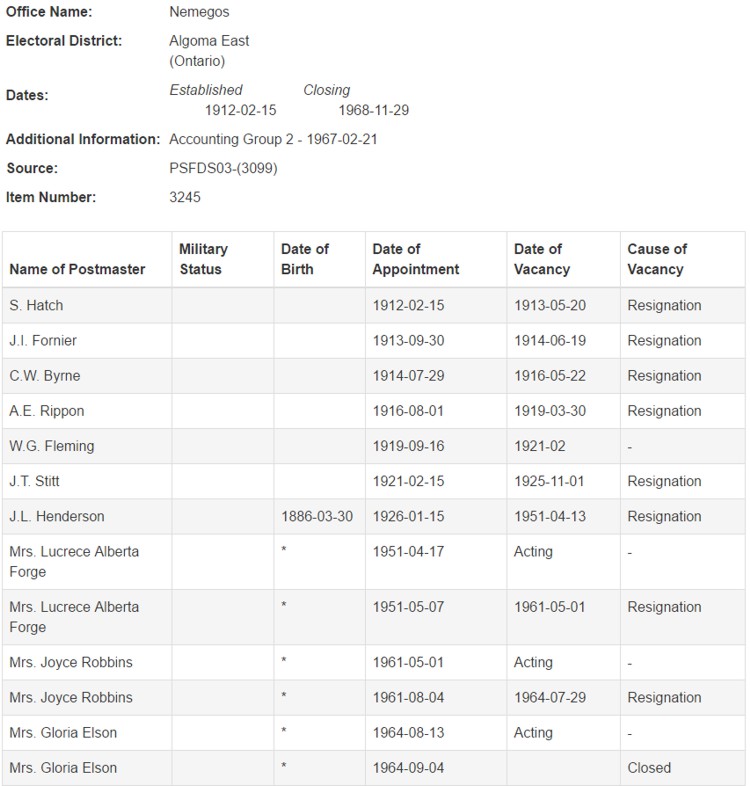The image size is (750, 786).
Task: Select the S. Hatch postmaster row name
Action: [36, 305]
